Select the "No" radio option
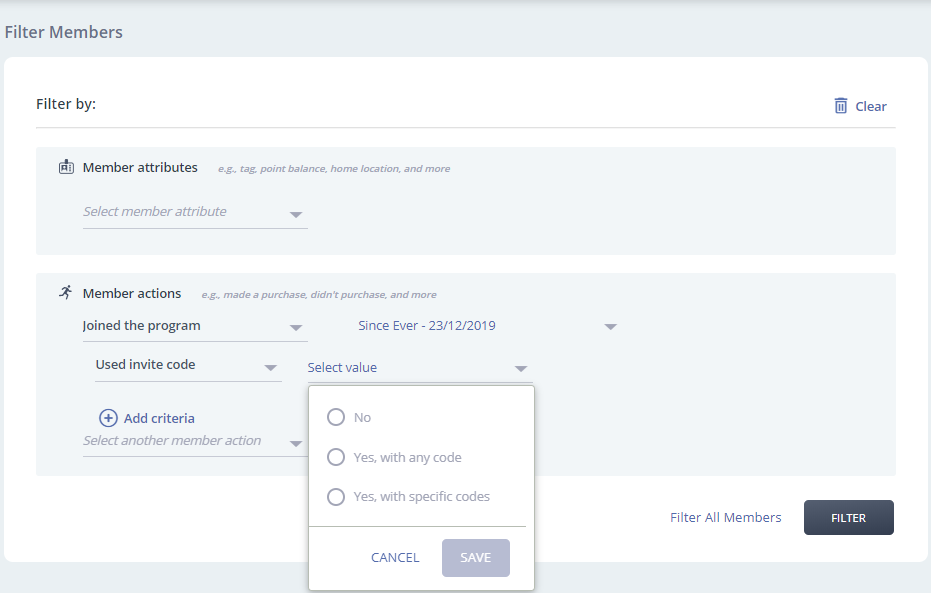Screen dimensions: 931x593 336,417
